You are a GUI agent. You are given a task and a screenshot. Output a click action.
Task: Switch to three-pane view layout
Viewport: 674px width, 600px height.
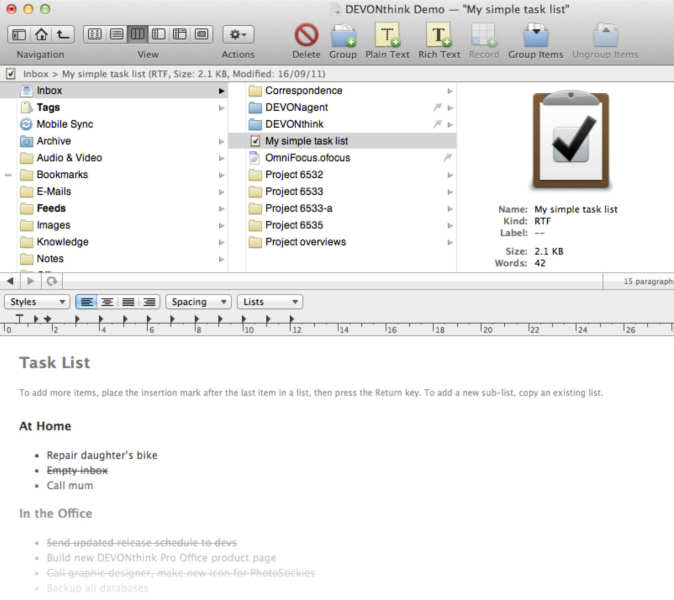180,34
